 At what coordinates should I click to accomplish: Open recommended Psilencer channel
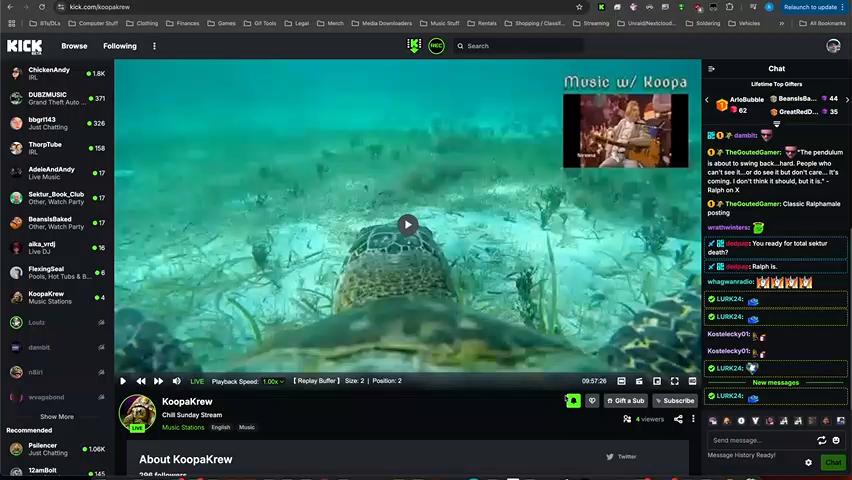pos(57,449)
